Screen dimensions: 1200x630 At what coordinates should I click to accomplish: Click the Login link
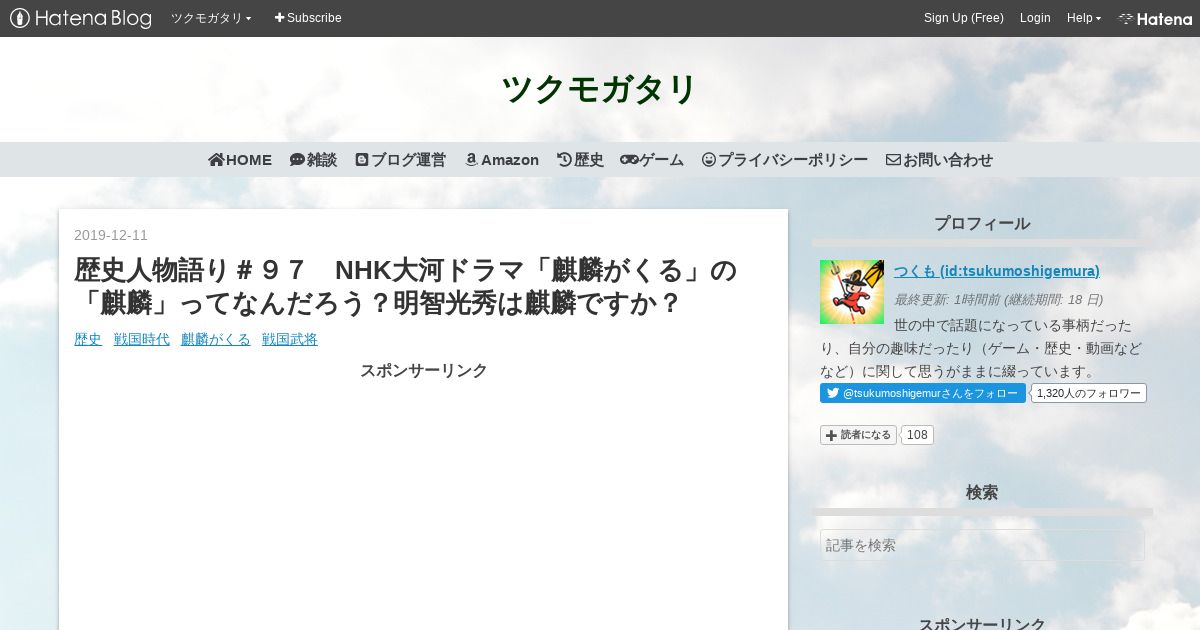click(1035, 18)
